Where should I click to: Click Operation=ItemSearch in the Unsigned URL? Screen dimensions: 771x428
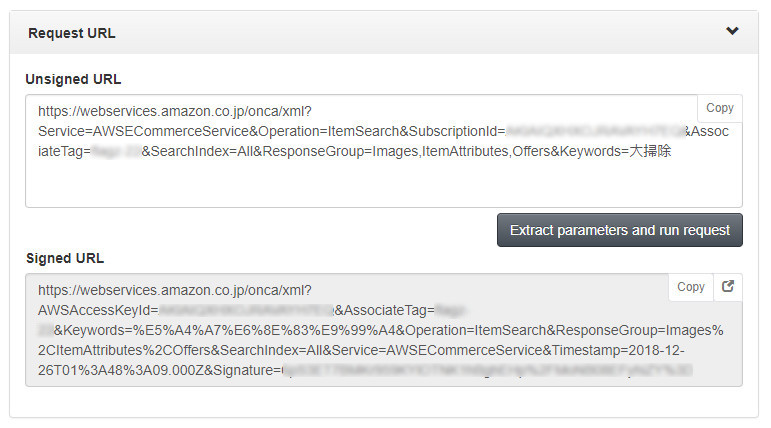coord(308,131)
